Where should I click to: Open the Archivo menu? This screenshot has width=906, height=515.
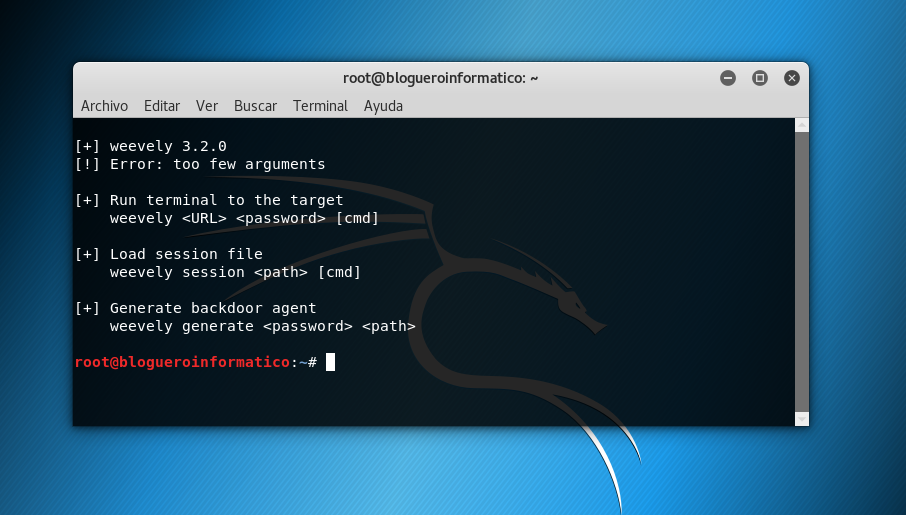pos(104,106)
